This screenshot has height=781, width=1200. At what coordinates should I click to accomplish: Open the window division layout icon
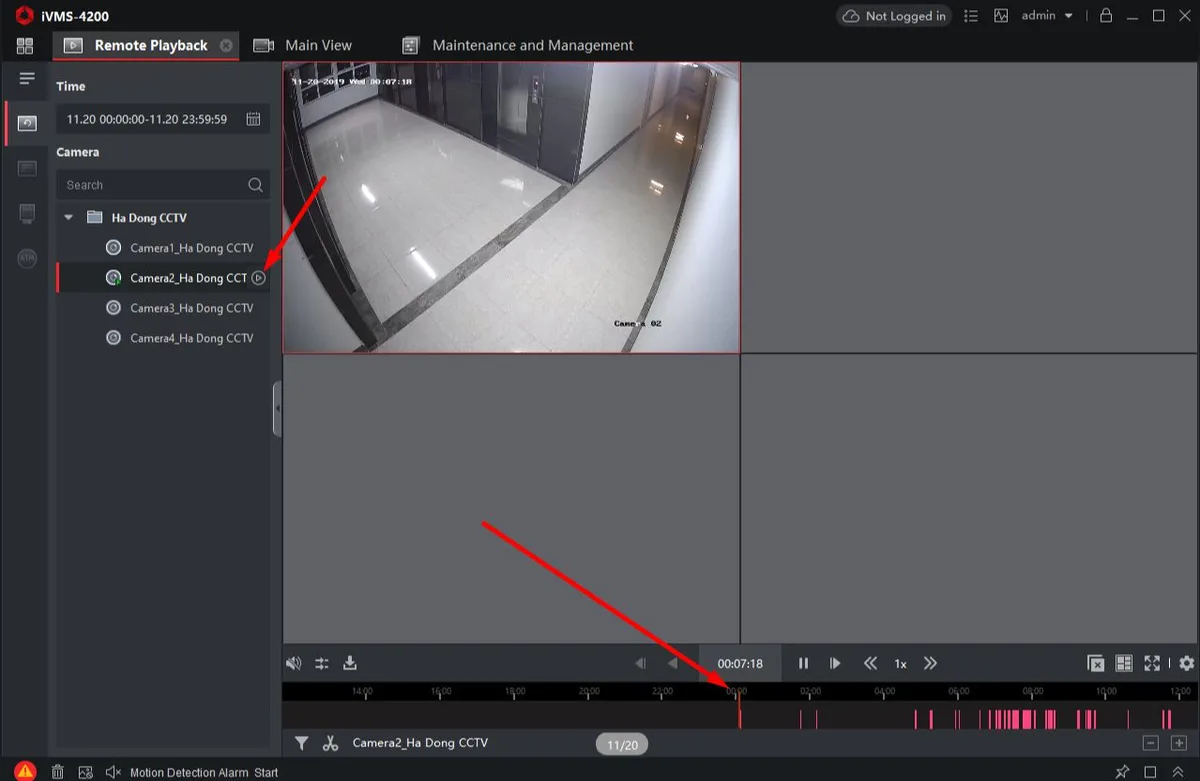[1124, 663]
